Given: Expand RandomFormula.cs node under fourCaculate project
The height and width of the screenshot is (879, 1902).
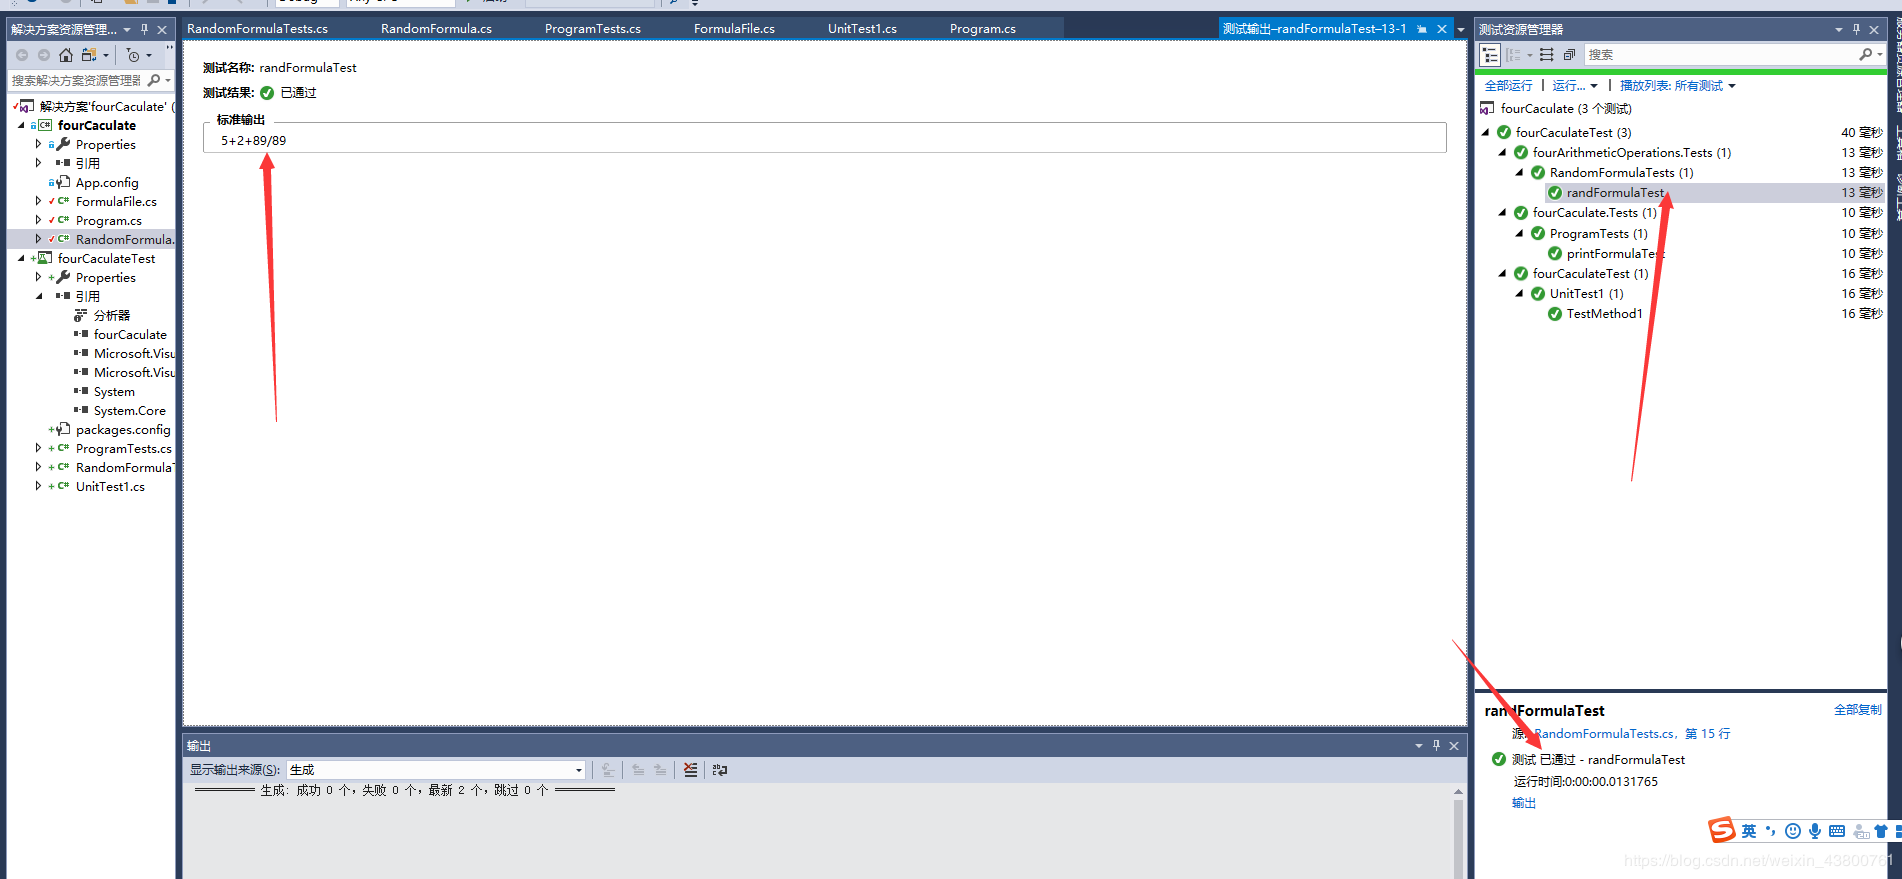Looking at the screenshot, I should point(38,239).
